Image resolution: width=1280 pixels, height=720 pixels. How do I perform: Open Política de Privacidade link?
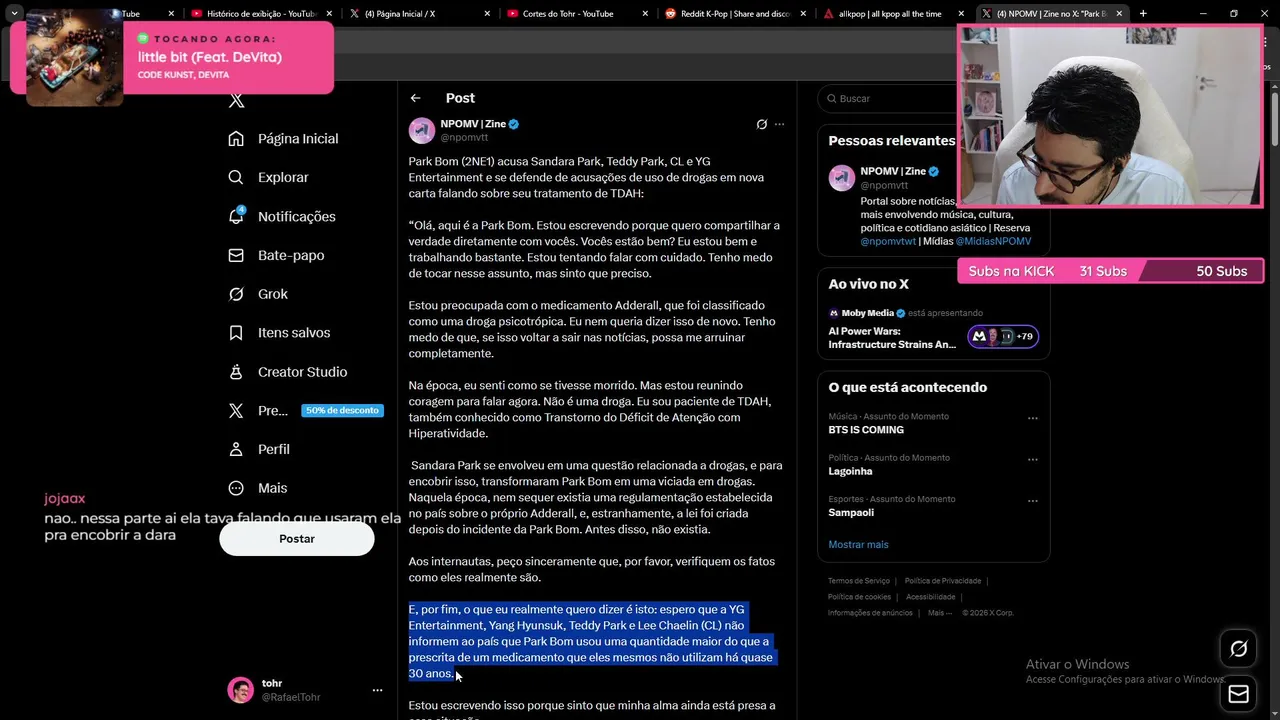(x=943, y=581)
